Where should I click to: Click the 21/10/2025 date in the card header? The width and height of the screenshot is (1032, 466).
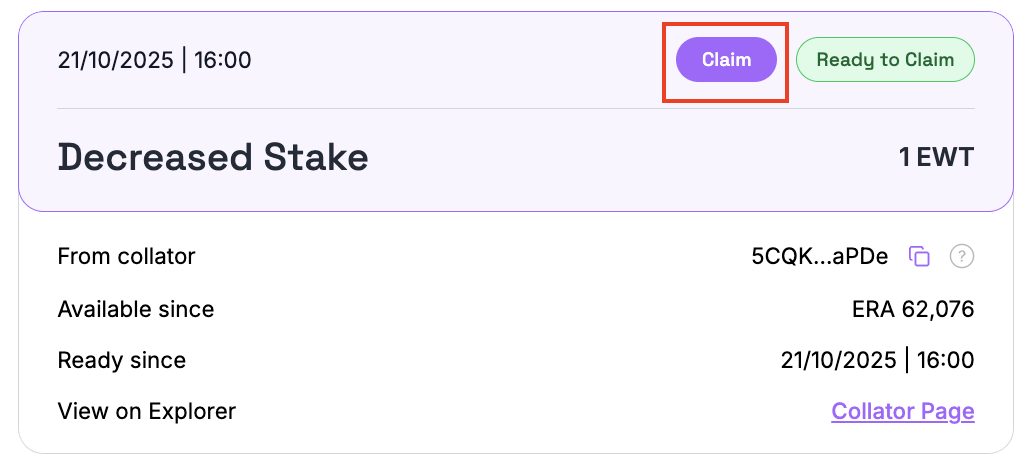pos(113,60)
